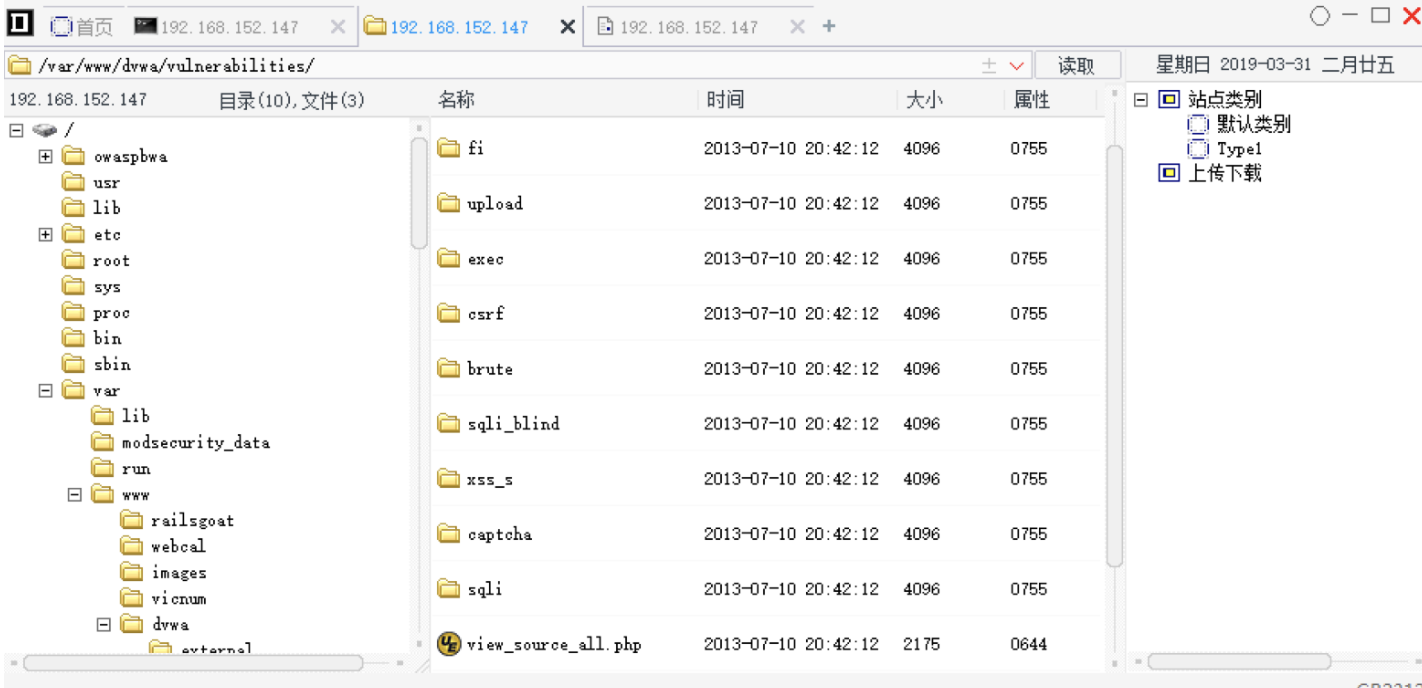Click the 上传下载 icon in right panel
The width and height of the screenshot is (1422, 688).
tap(1168, 173)
